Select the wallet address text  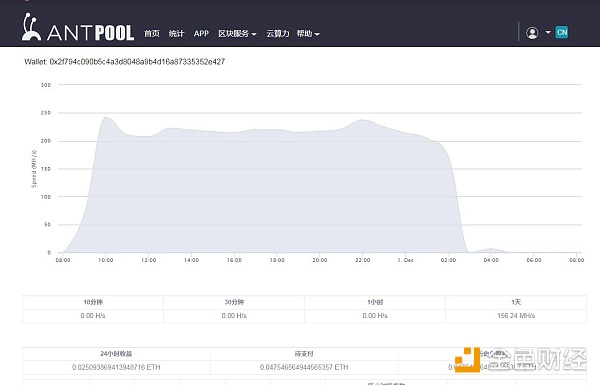pos(124,62)
